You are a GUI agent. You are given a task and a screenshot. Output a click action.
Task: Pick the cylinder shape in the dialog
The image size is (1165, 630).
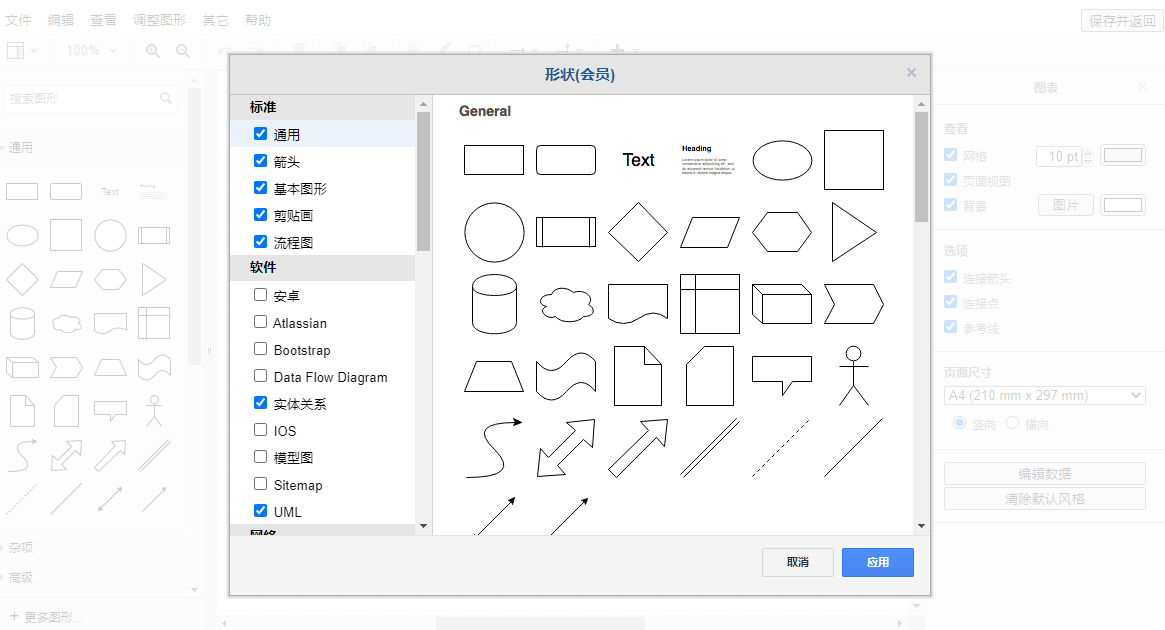[x=494, y=304]
